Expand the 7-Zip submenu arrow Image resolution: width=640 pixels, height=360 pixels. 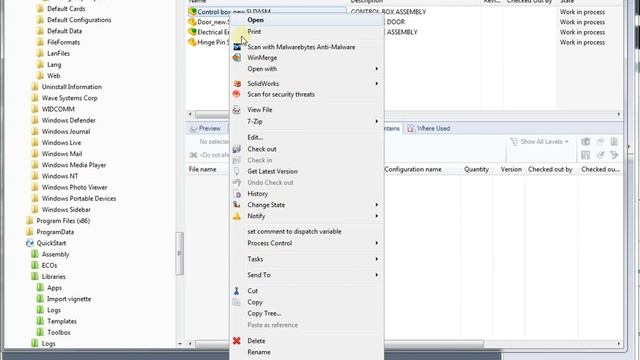tap(377, 121)
